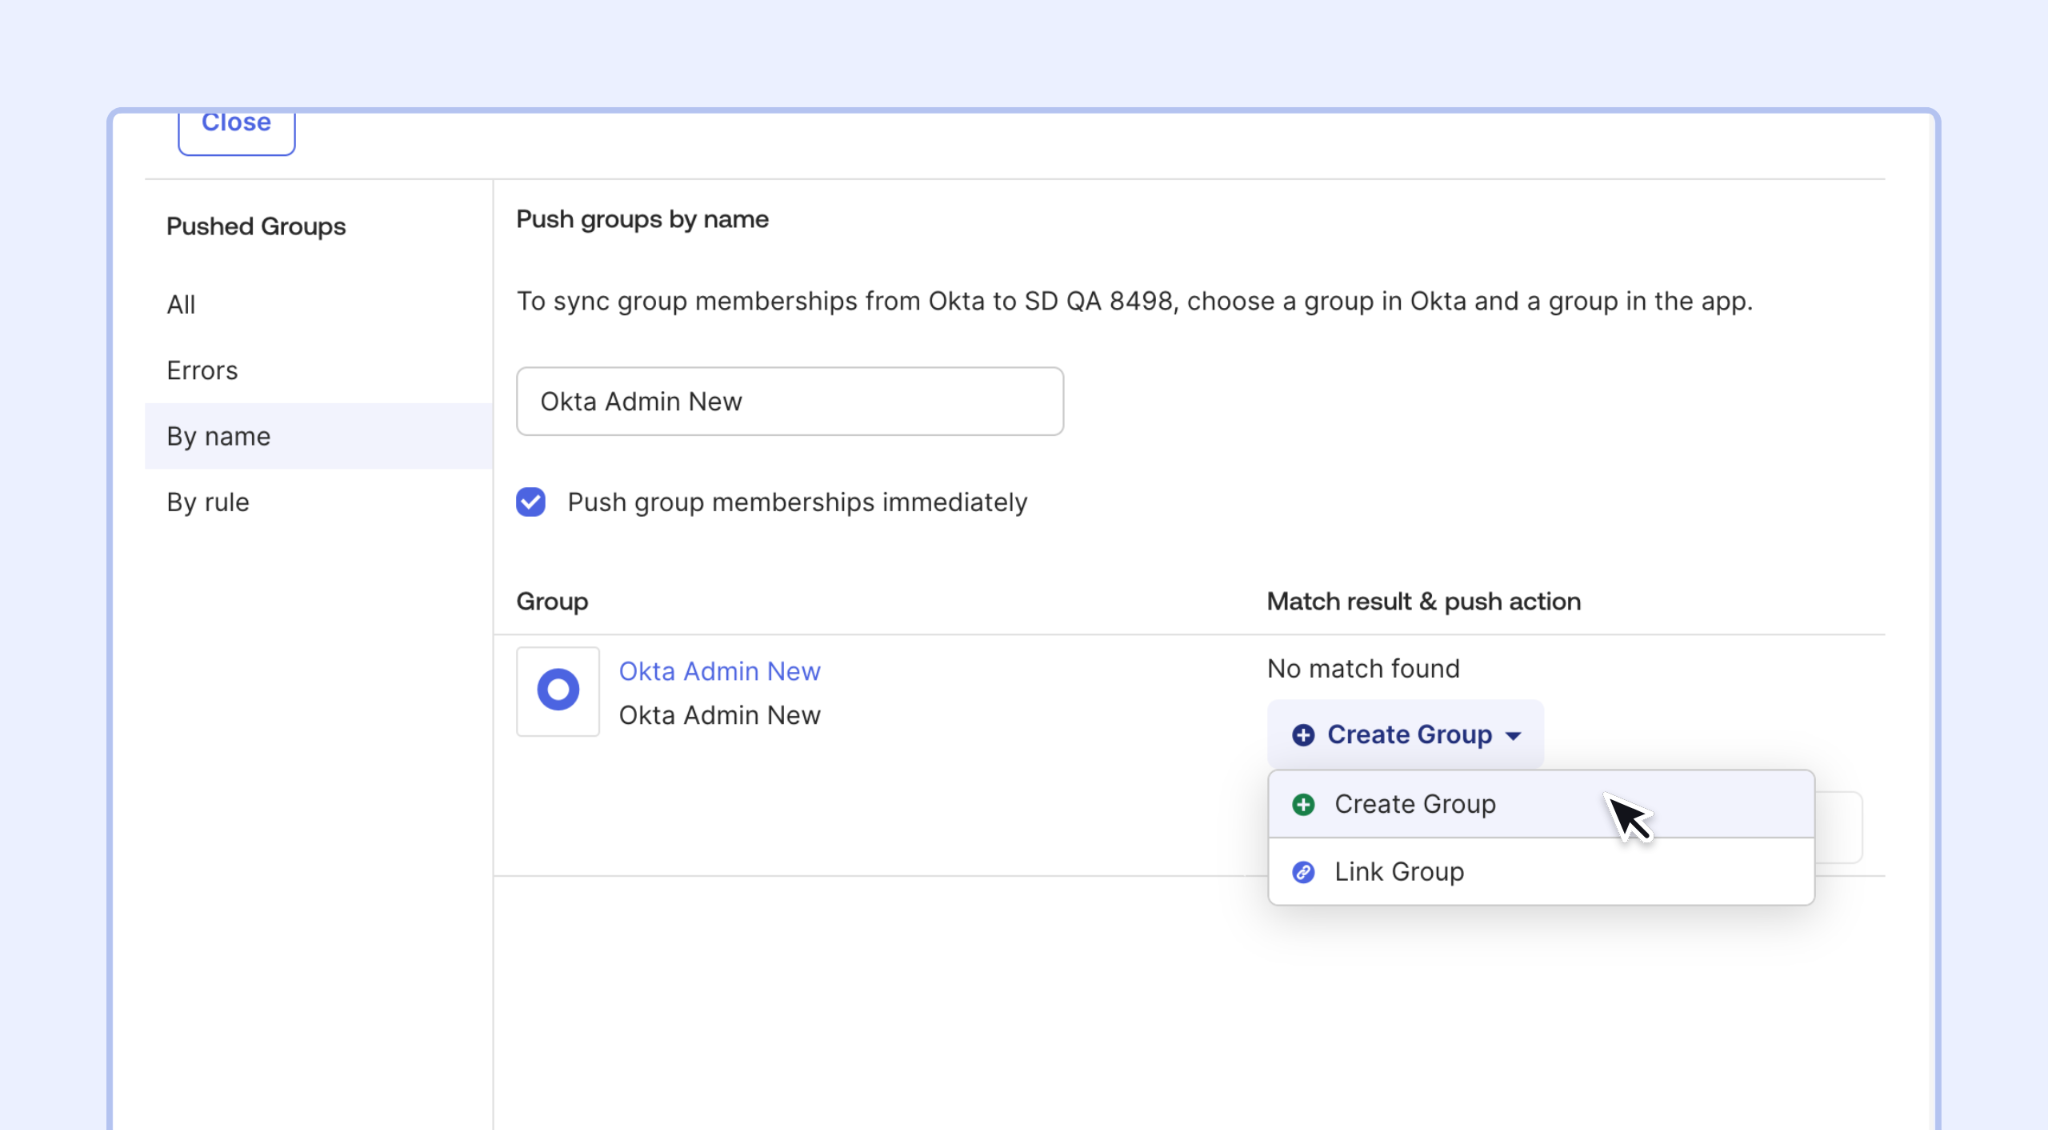Click the Pushed Groups sidebar heading
Image resolution: width=2048 pixels, height=1130 pixels.
tap(256, 226)
